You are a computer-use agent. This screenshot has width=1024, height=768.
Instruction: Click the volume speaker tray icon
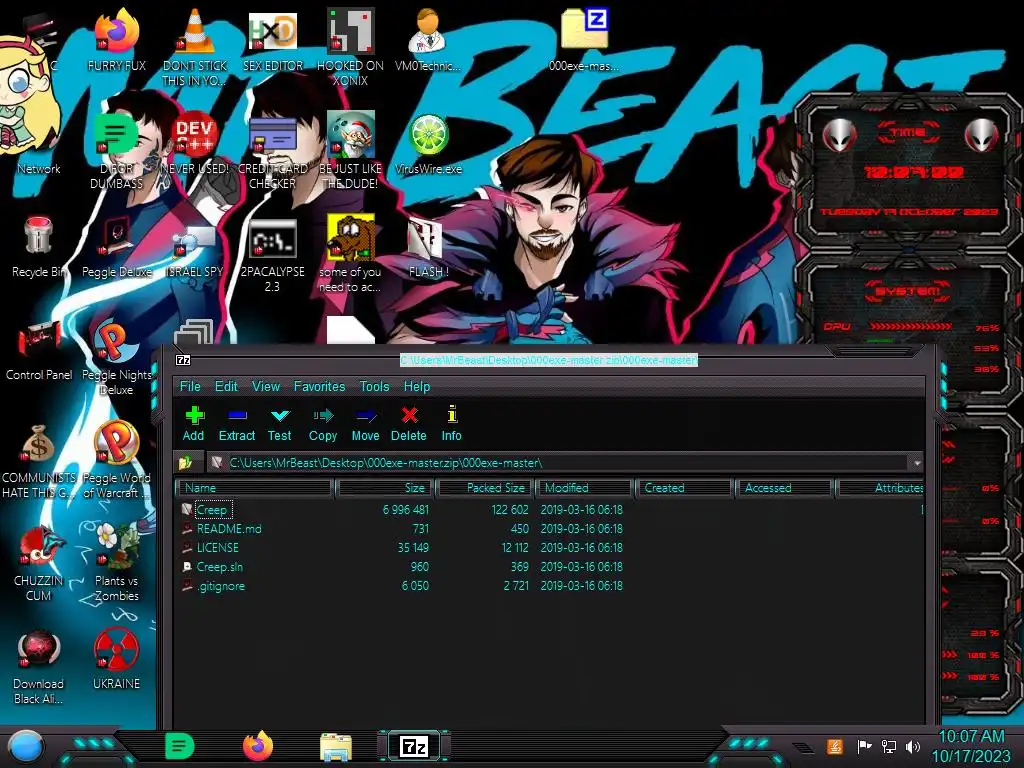tap(912, 746)
